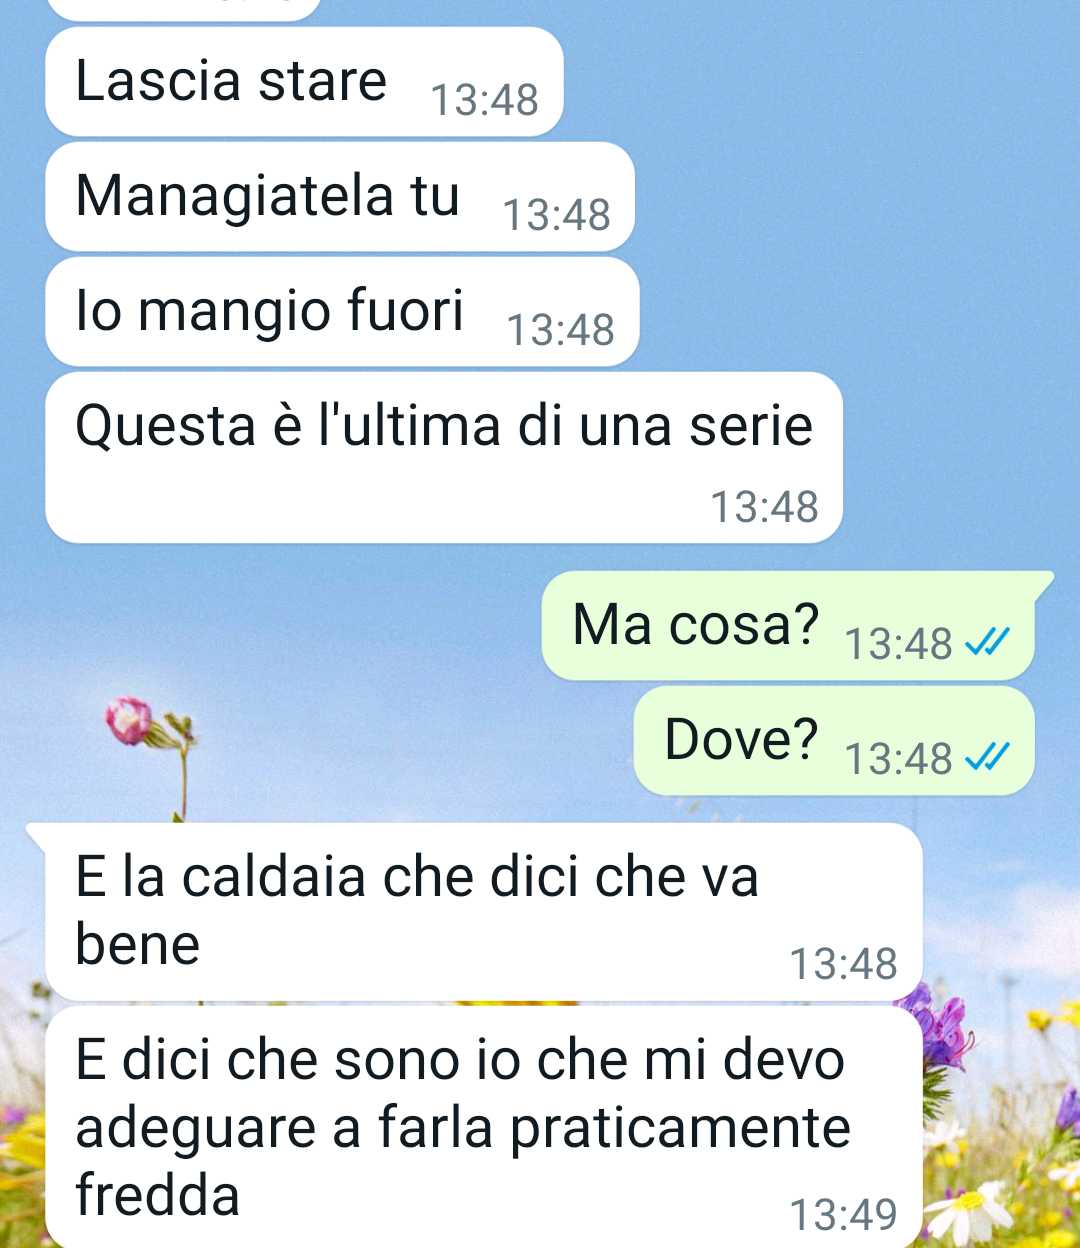1080x1248 pixels.
Task: Tap the timestamp under 'Questa è l'ultima'
Action: coord(764,507)
